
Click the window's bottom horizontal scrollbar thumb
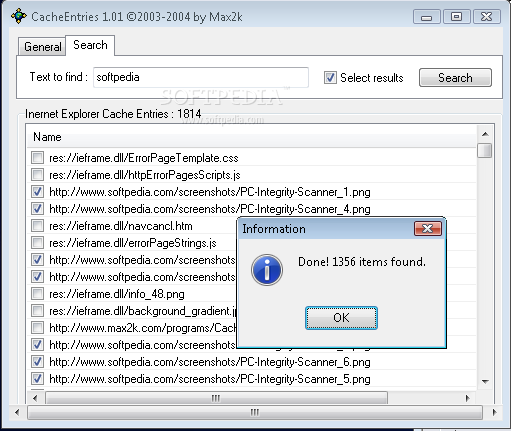(x=255, y=412)
